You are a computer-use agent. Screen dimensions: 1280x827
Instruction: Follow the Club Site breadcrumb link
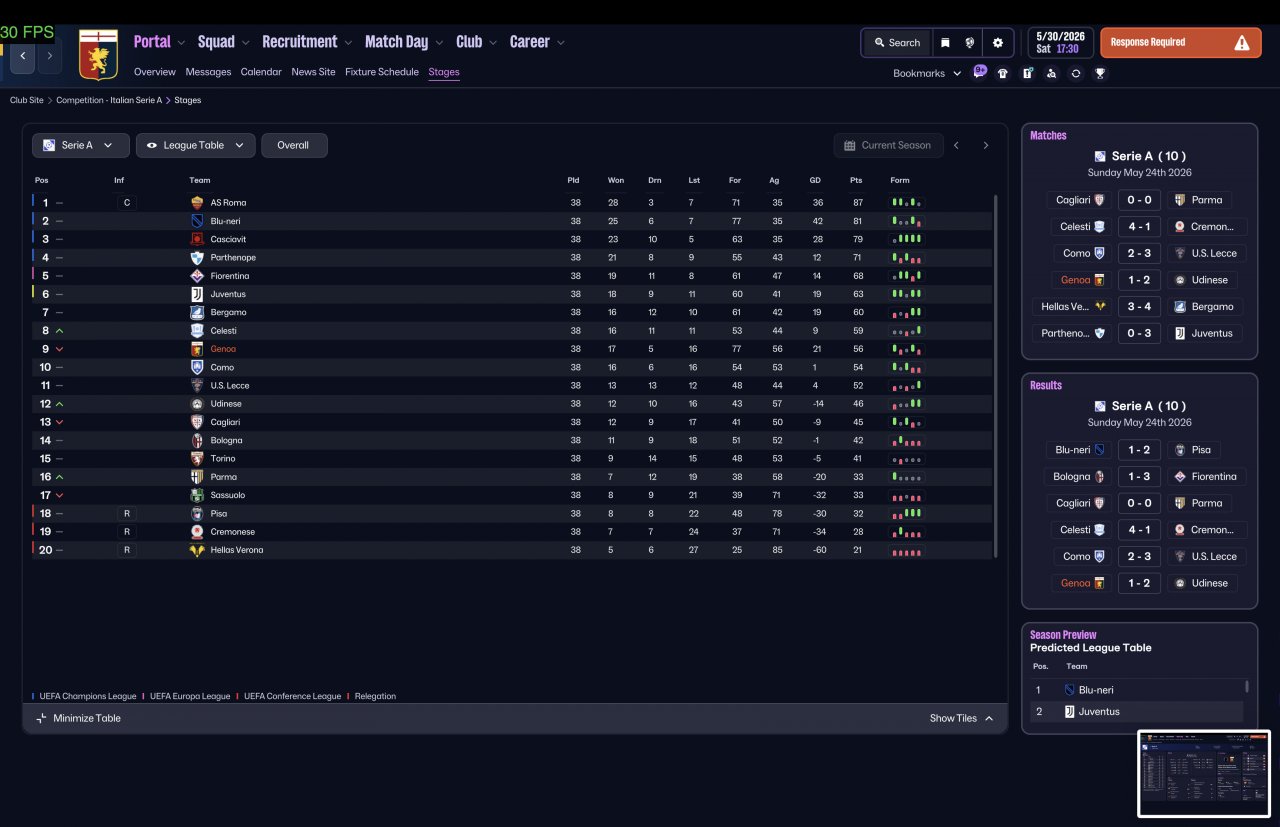pos(27,101)
